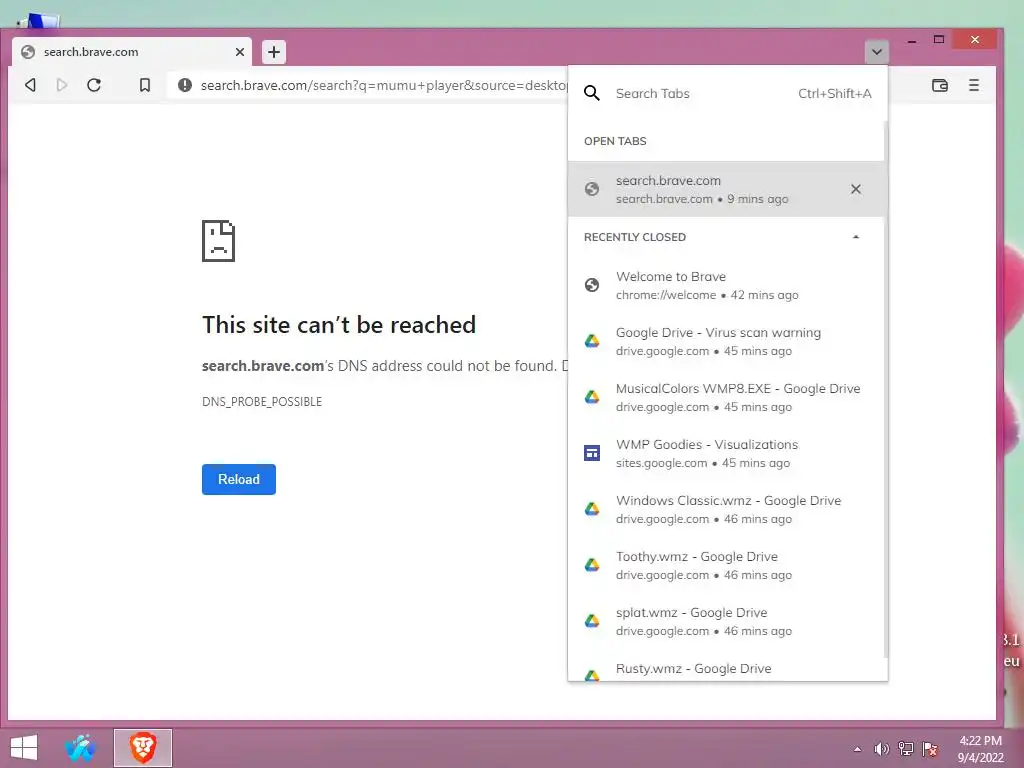Close the open search.brave.com tab from list
The image size is (1024, 768).
click(856, 189)
